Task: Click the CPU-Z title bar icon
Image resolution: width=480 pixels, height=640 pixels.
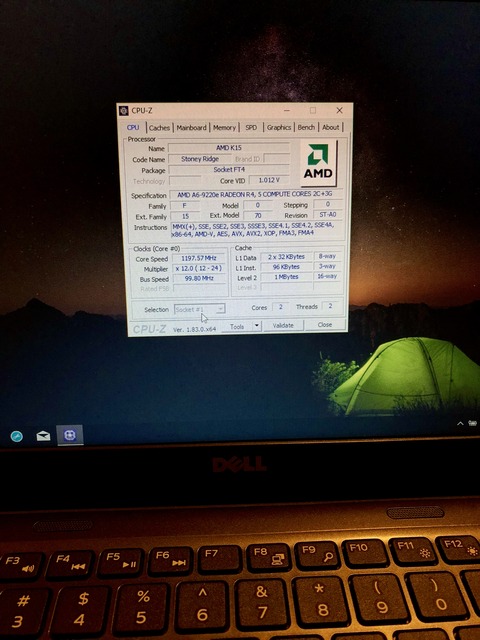Action: tap(123, 110)
